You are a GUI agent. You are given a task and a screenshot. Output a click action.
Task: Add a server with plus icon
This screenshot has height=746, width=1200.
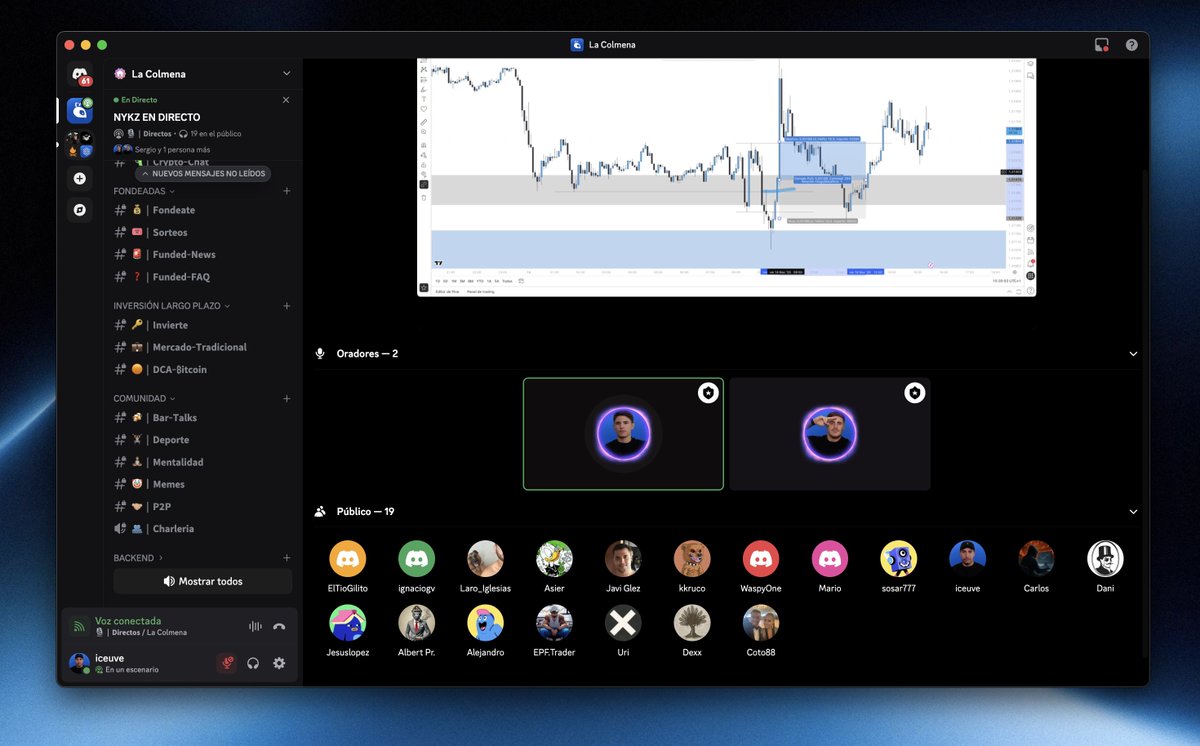(x=80, y=178)
